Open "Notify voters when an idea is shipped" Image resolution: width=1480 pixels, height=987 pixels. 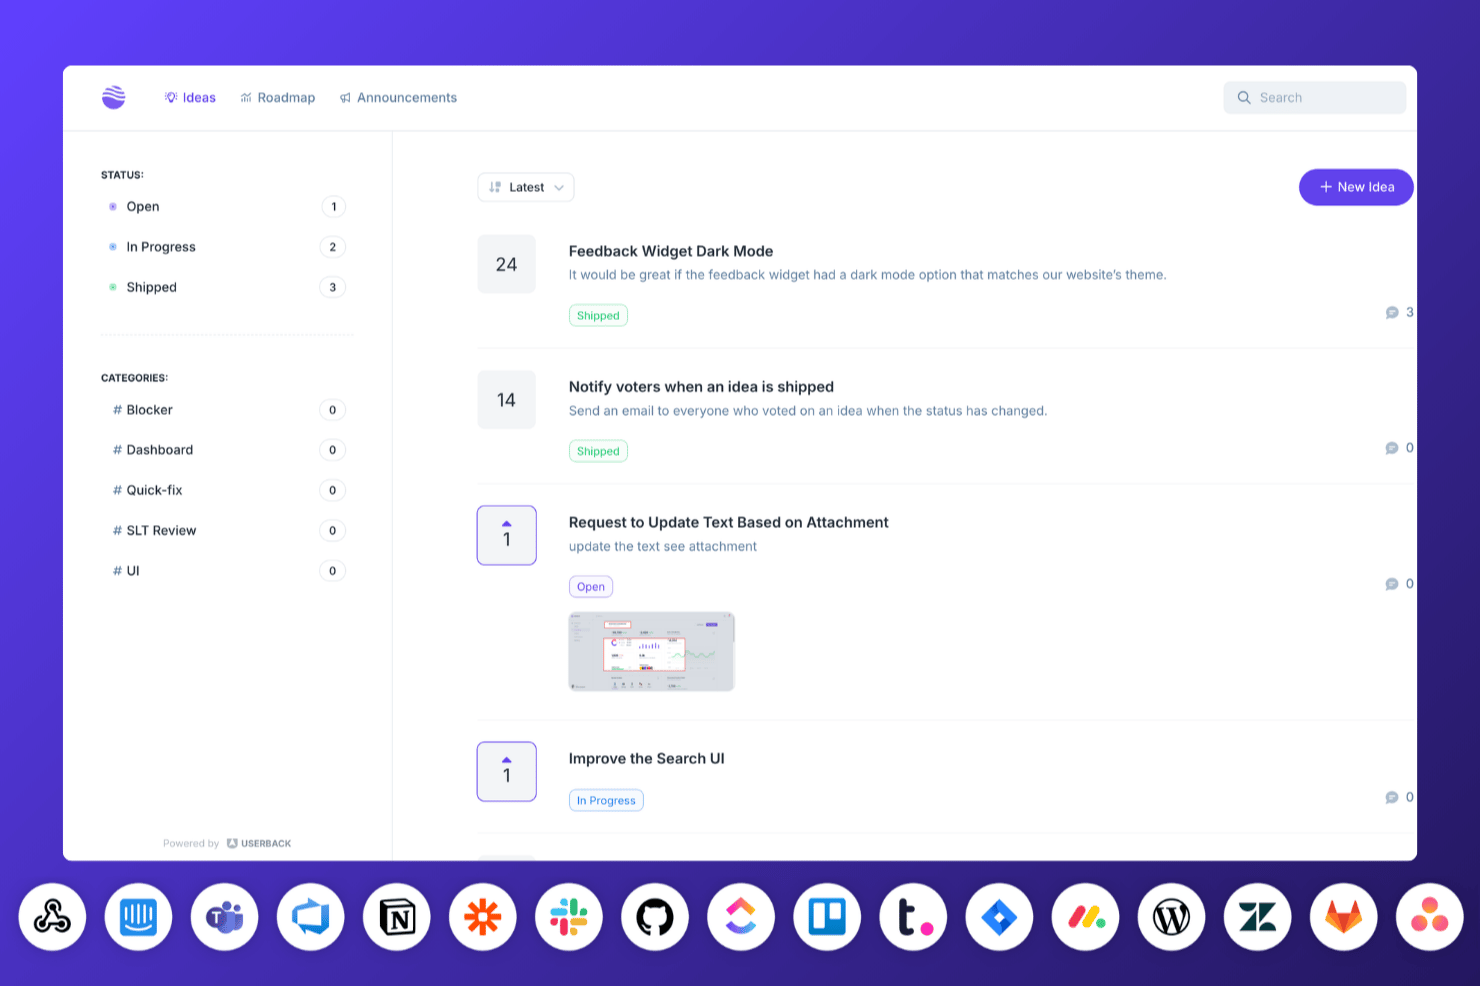pyautogui.click(x=701, y=387)
